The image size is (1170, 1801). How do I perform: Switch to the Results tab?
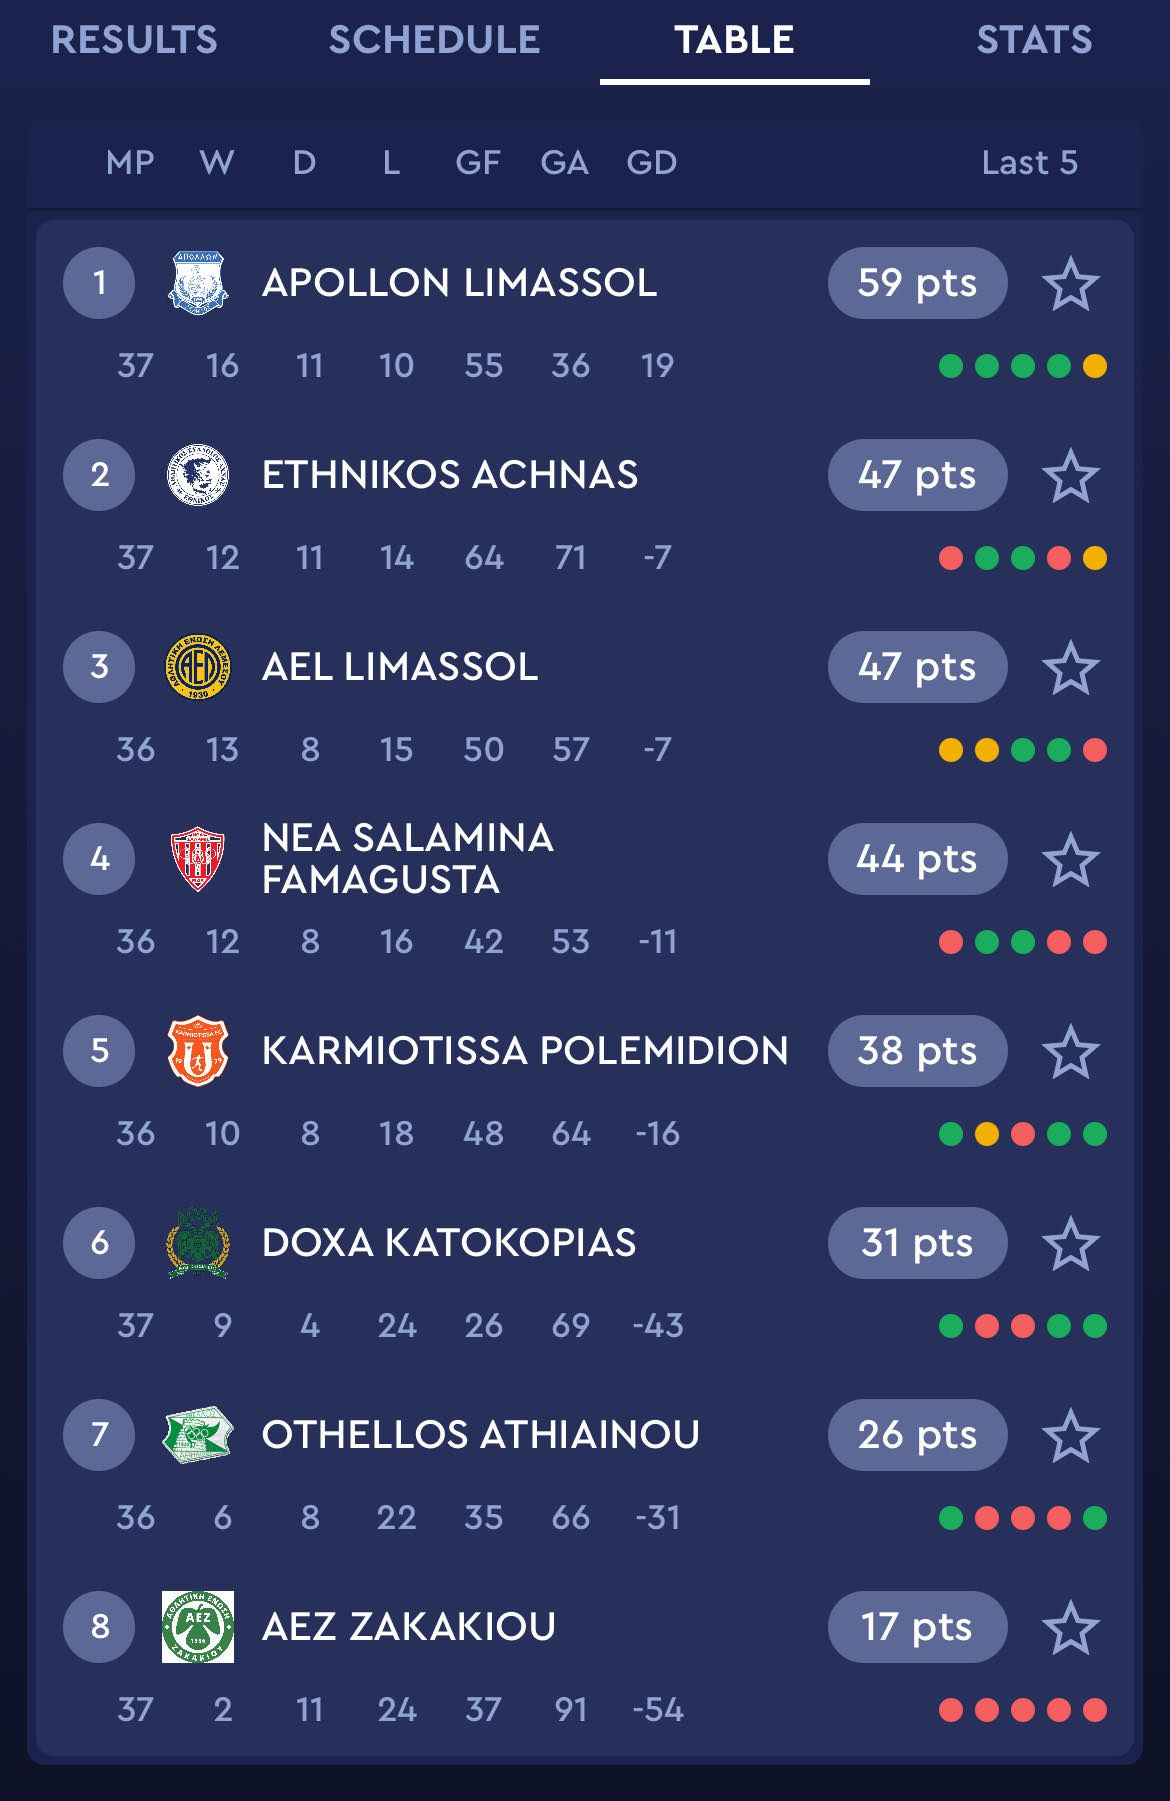point(134,40)
